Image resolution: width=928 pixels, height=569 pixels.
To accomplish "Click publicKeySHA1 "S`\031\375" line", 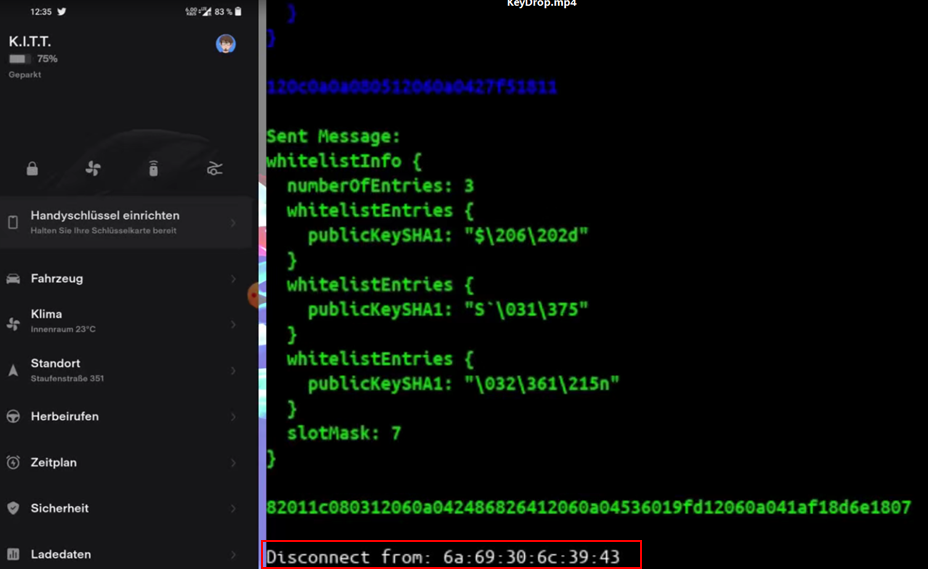I will click(x=448, y=310).
